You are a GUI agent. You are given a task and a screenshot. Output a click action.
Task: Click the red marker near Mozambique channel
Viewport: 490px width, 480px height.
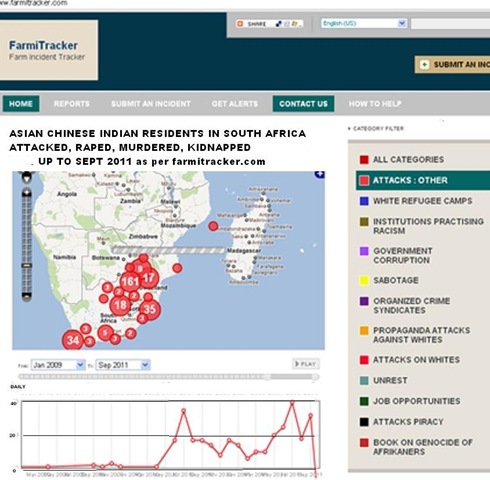pyautogui.click(x=213, y=226)
